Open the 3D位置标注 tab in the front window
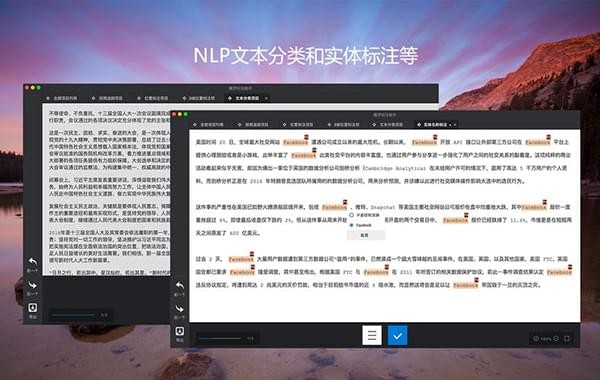Viewport: 600px width, 380px height. pos(343,125)
